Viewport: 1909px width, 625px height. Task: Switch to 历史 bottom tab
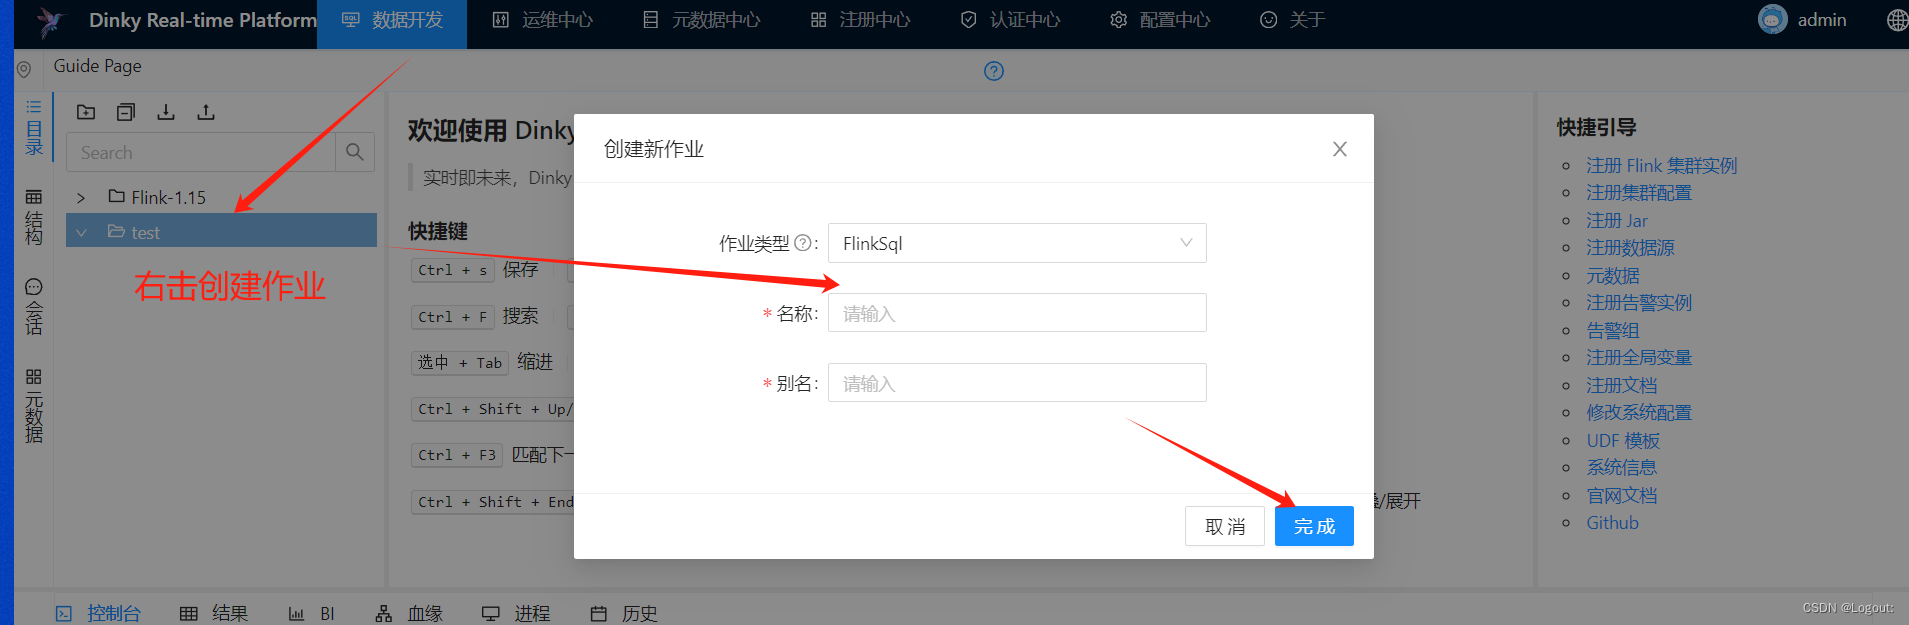624,613
